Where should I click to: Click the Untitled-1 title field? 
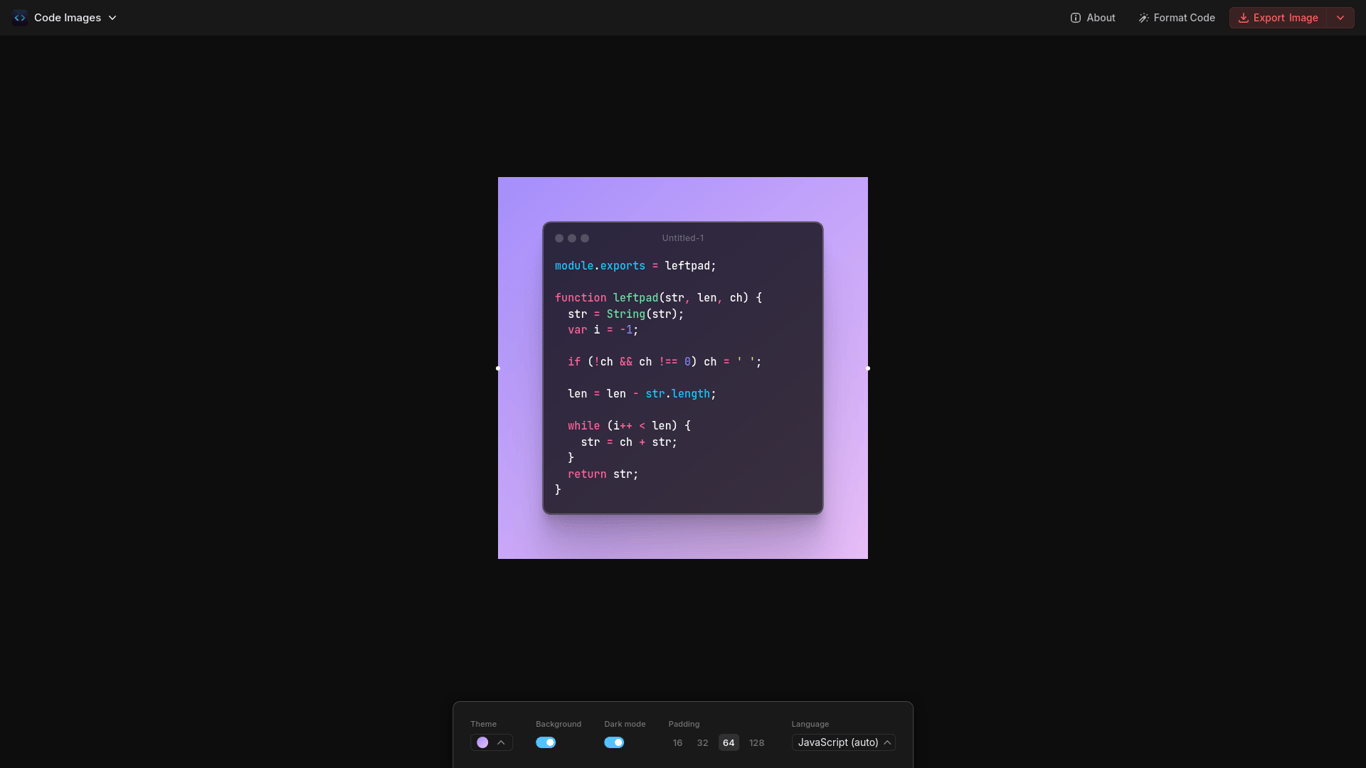[x=683, y=238]
